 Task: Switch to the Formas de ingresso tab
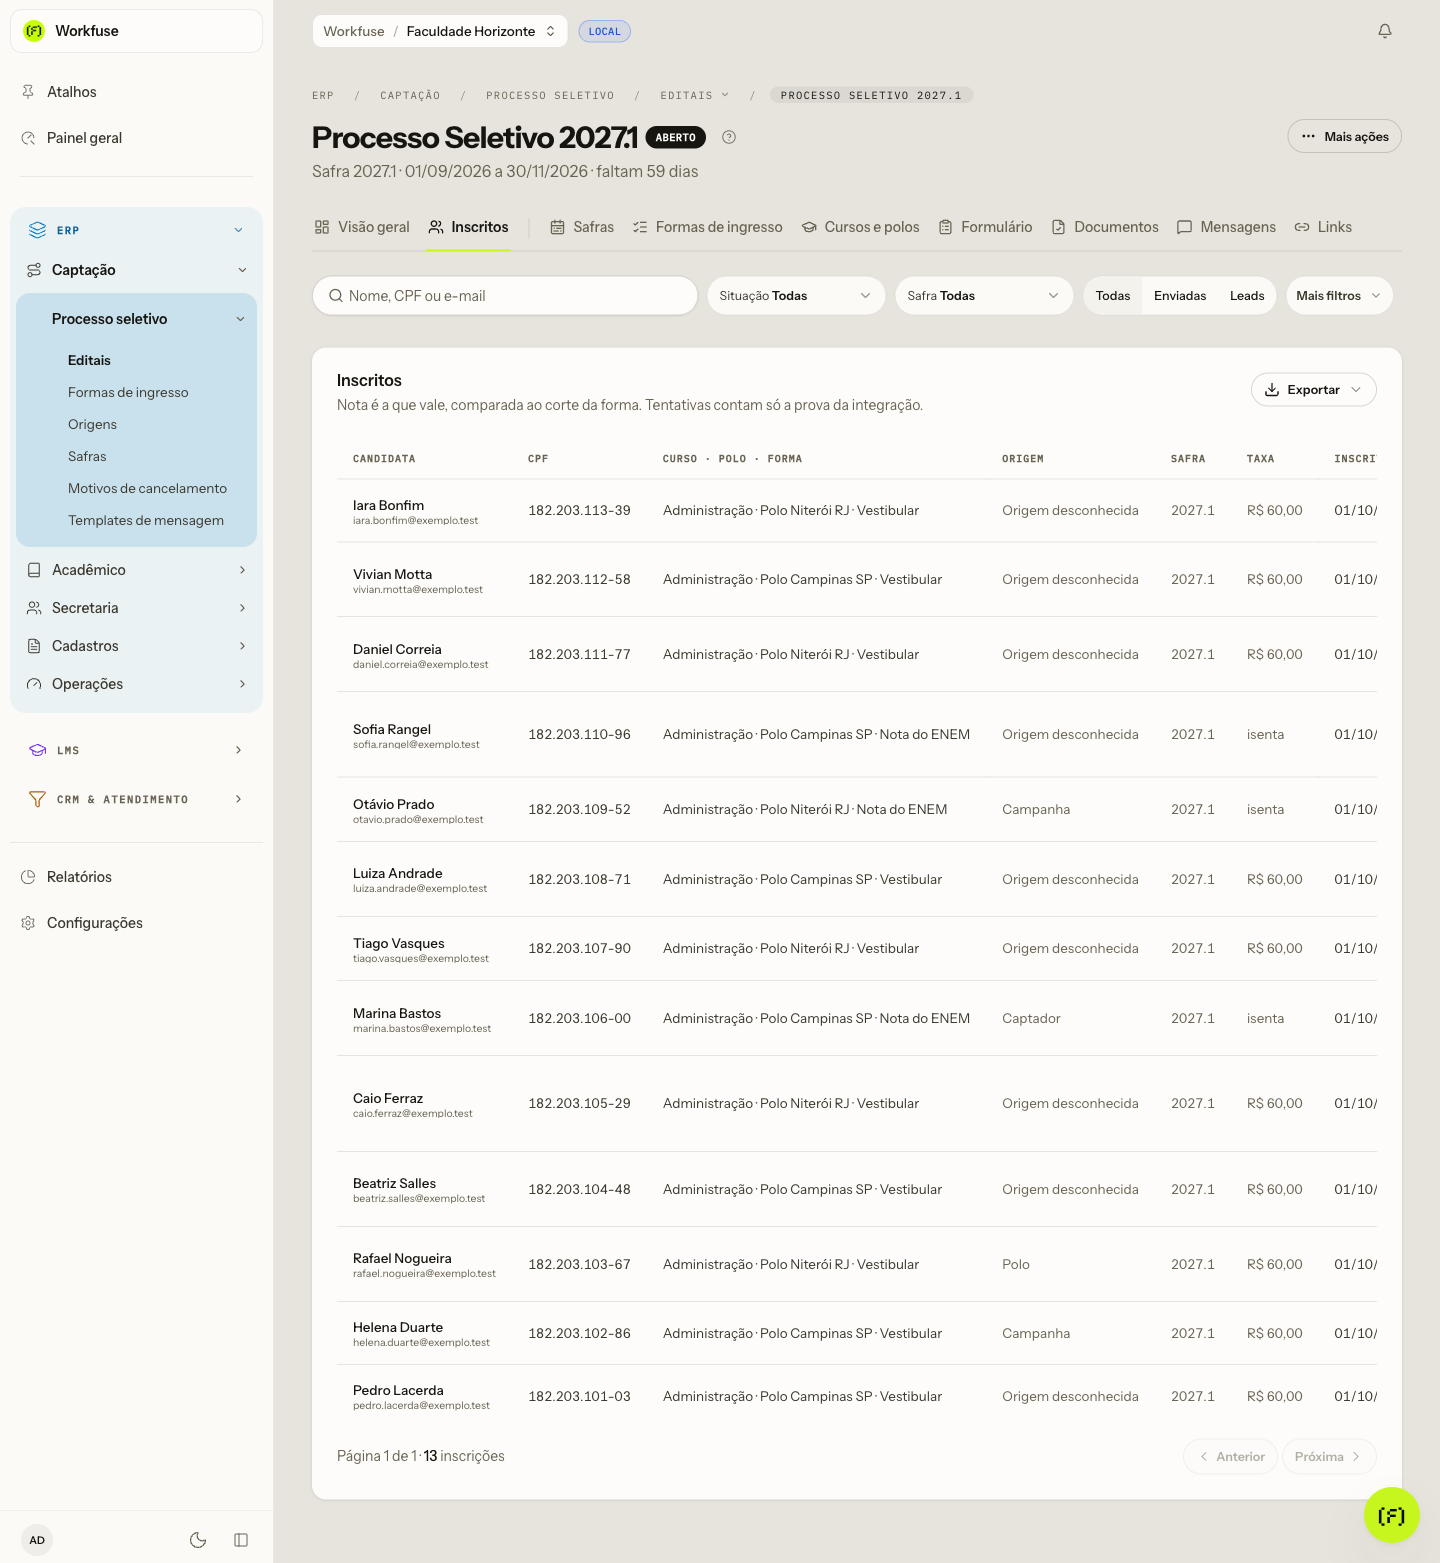707,227
